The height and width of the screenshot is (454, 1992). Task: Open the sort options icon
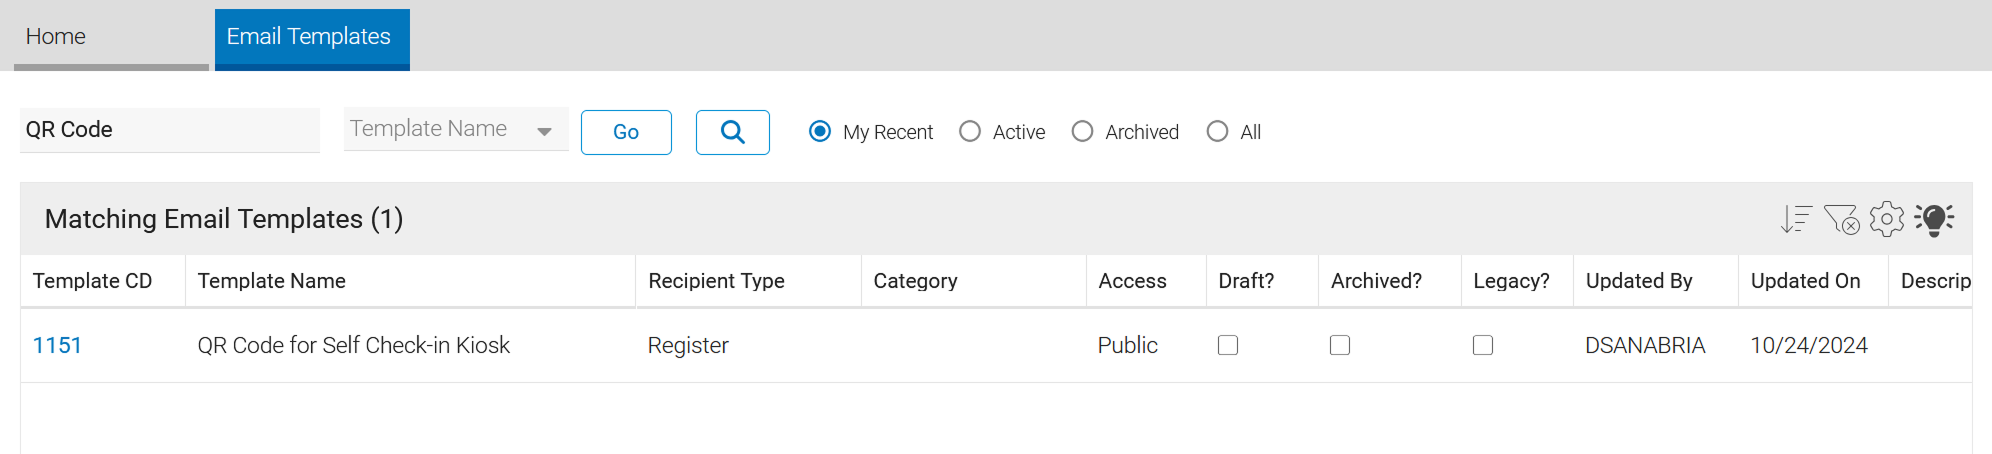[1796, 219]
